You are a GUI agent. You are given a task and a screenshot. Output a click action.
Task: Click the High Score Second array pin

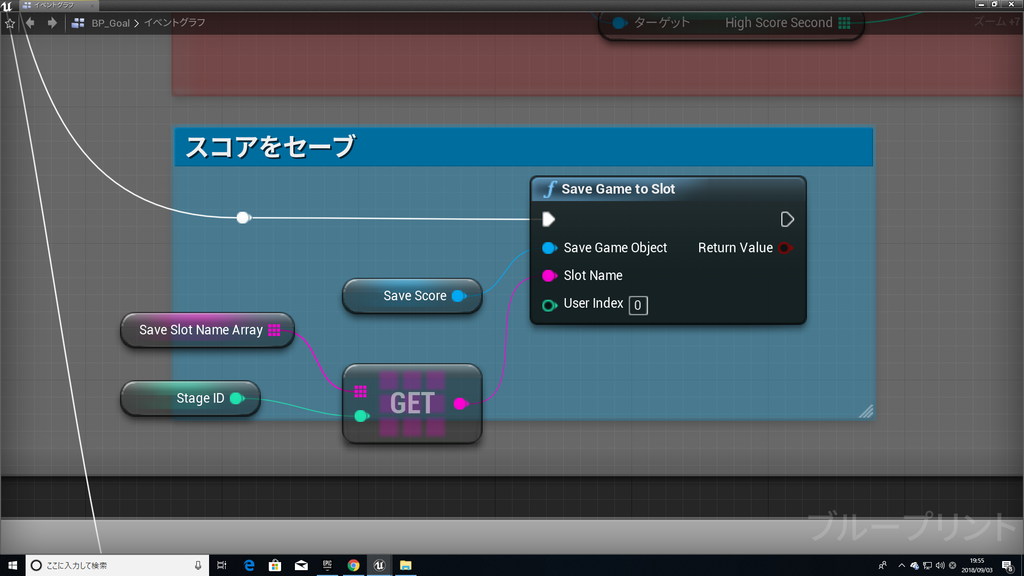point(844,24)
